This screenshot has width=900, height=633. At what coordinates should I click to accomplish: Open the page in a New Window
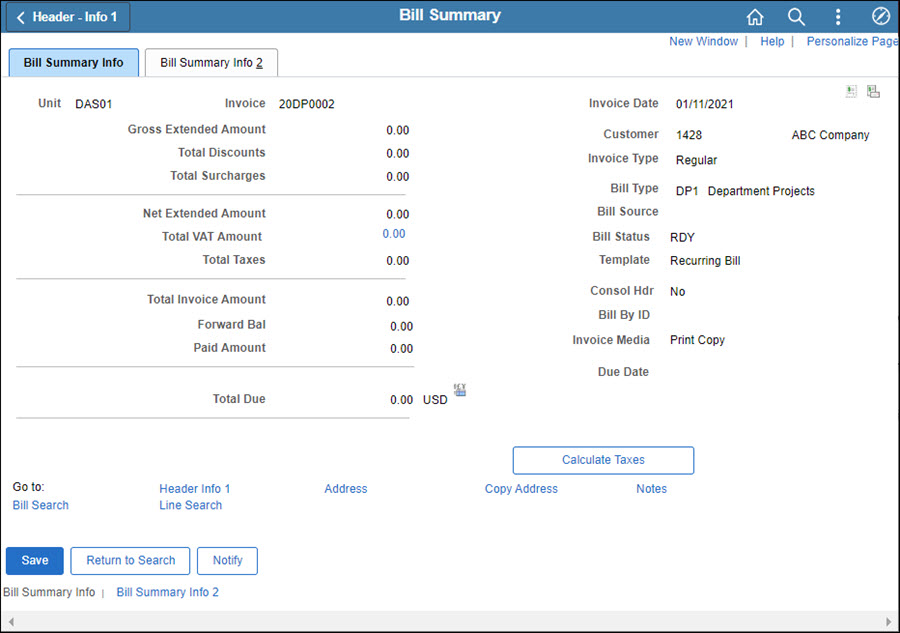(x=703, y=41)
